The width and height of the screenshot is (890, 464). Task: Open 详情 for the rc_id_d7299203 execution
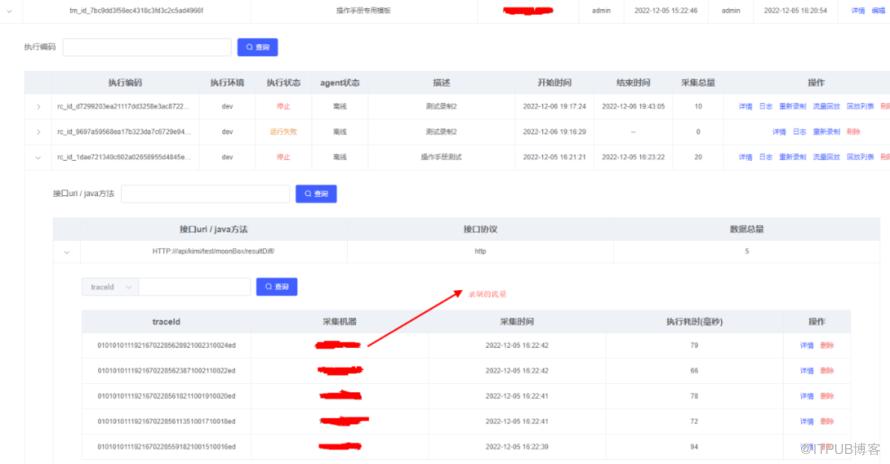click(x=745, y=106)
